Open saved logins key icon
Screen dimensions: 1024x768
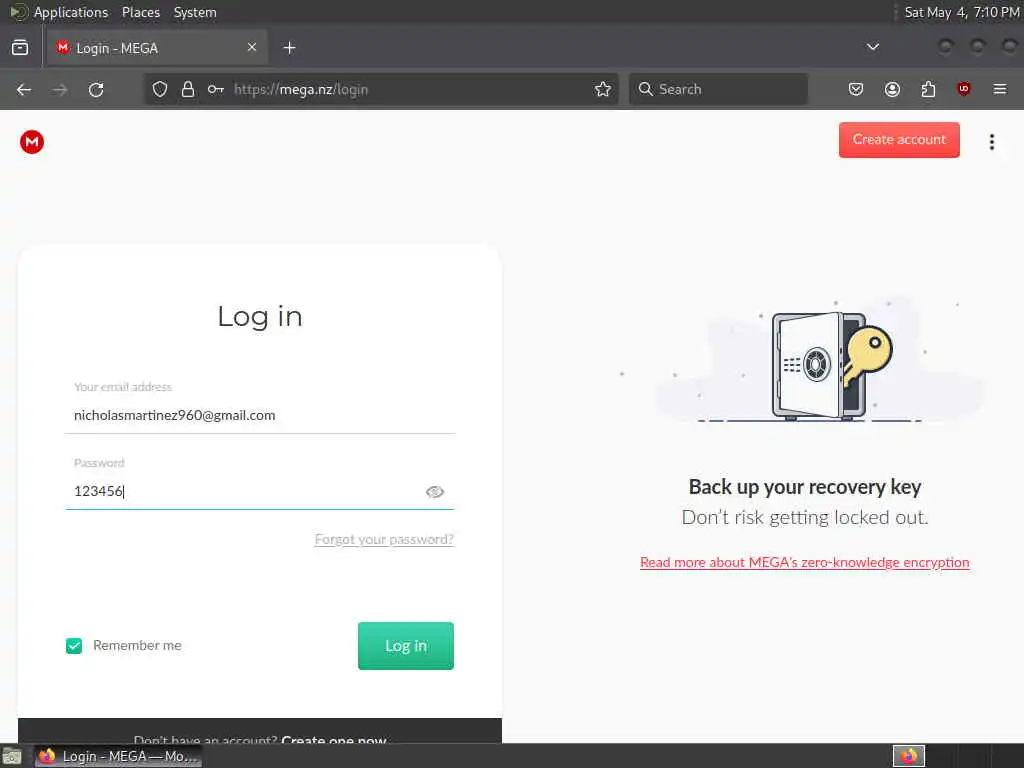coord(216,89)
